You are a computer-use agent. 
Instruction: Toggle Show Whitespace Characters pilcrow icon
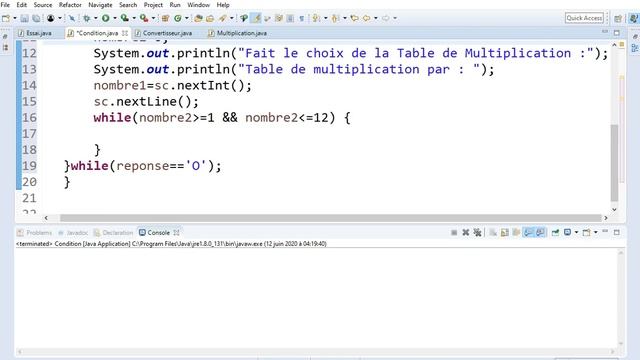point(302,18)
